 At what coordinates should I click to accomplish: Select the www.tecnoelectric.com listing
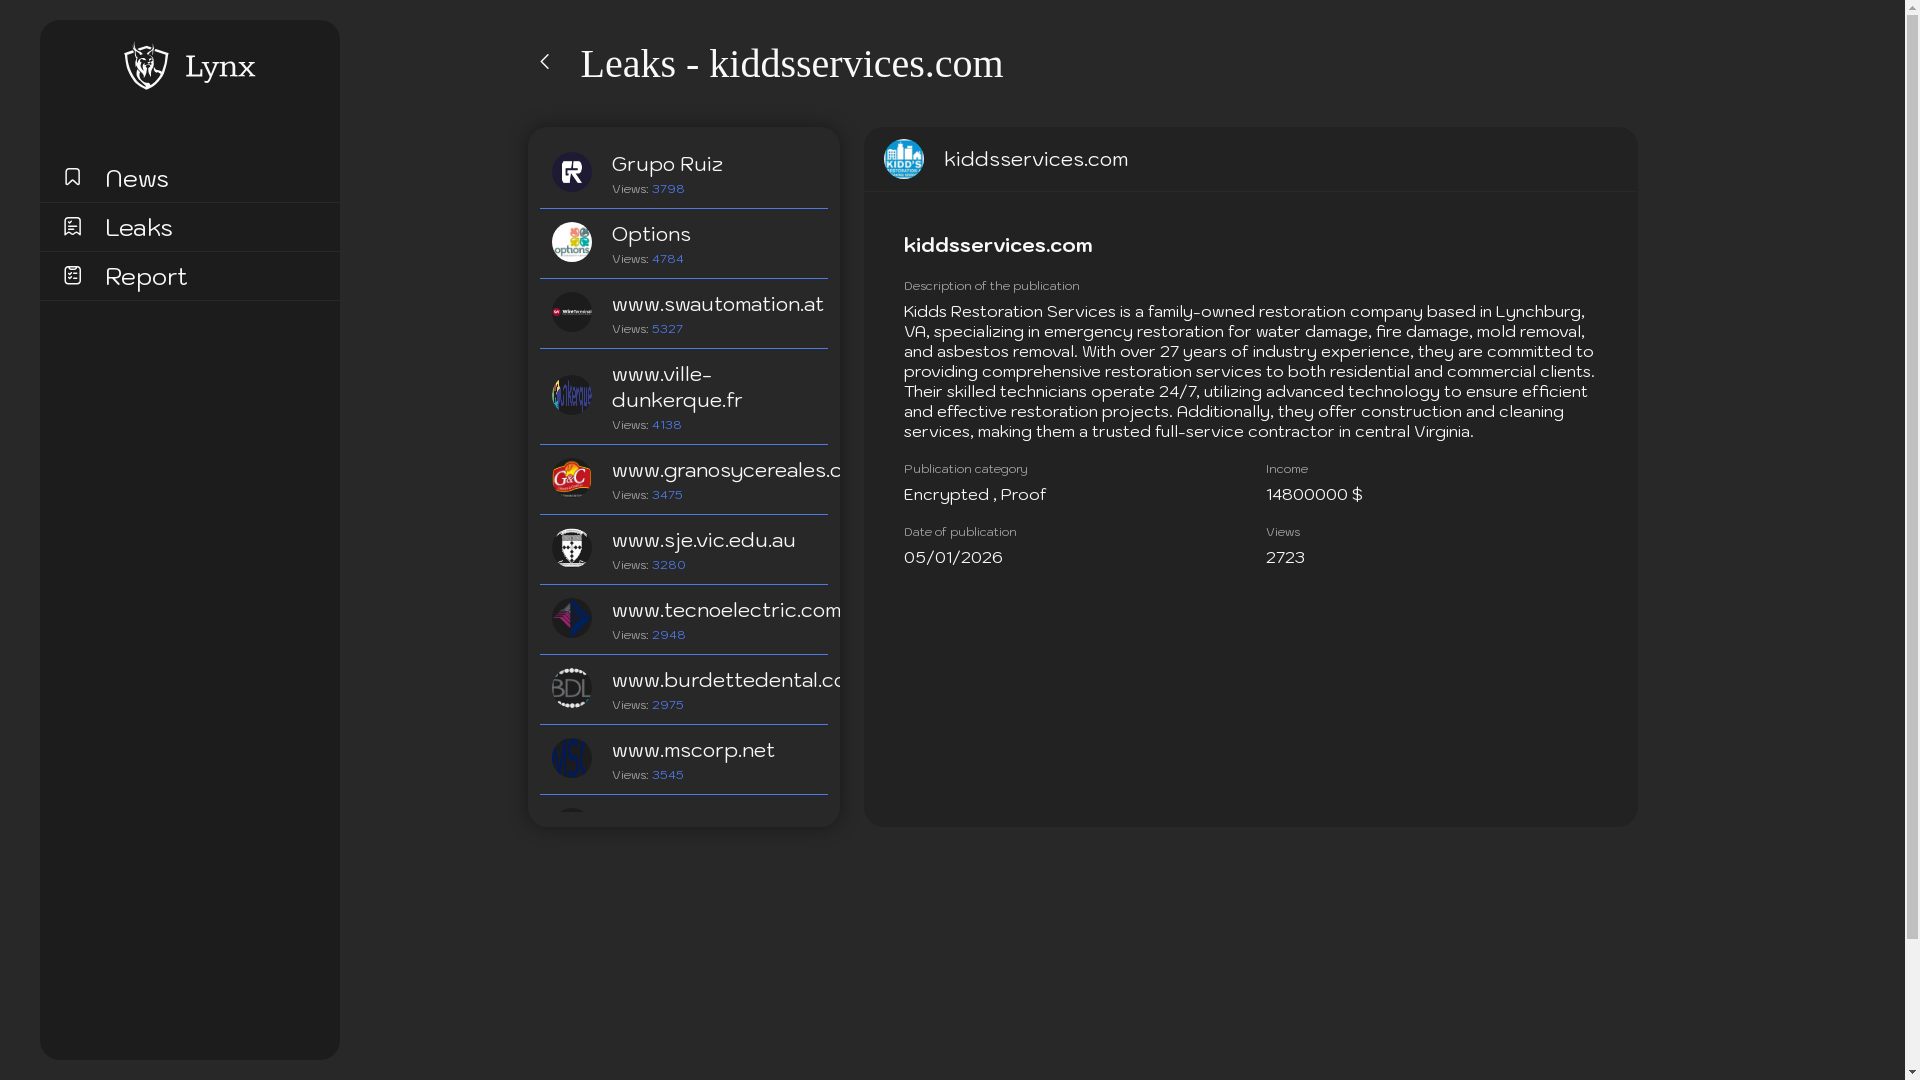click(724, 611)
